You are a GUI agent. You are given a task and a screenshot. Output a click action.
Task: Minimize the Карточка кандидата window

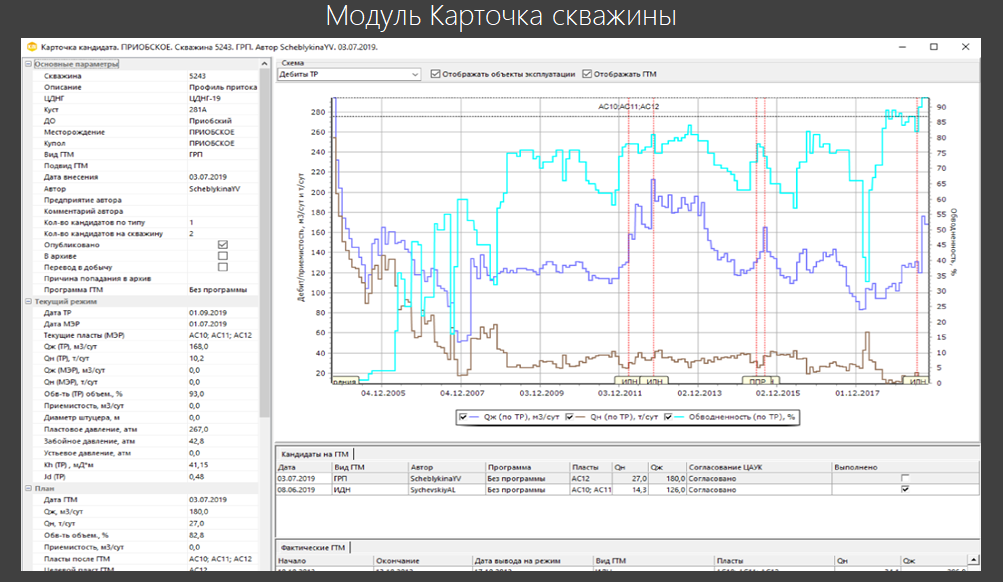click(x=902, y=47)
